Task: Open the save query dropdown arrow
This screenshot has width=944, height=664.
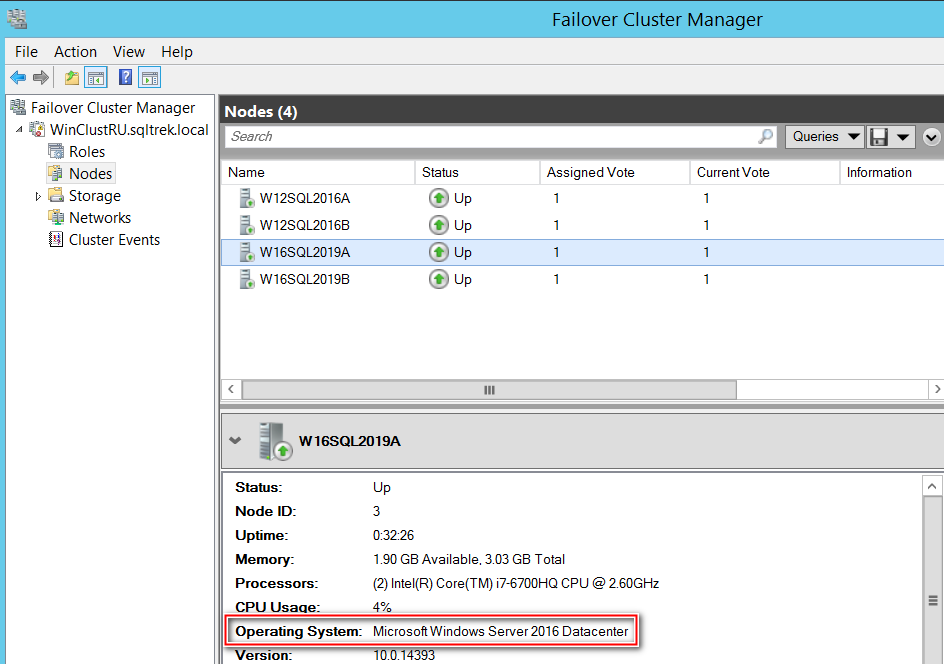Action: [x=903, y=138]
